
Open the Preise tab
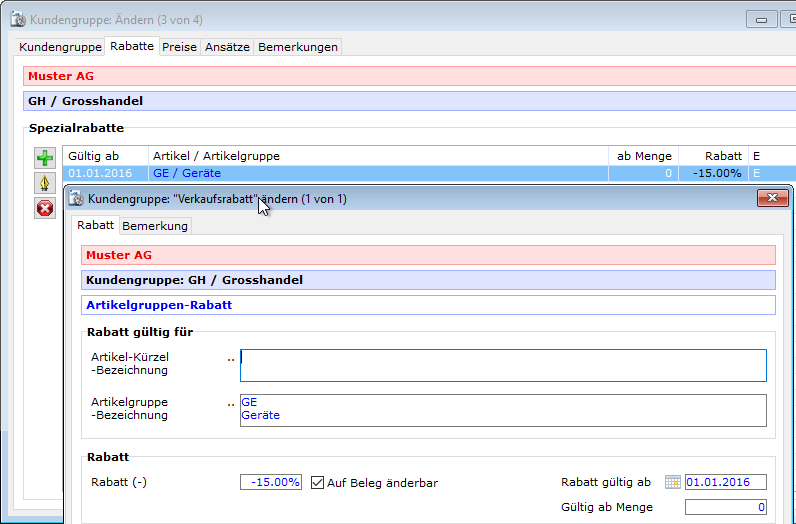pyautogui.click(x=180, y=47)
